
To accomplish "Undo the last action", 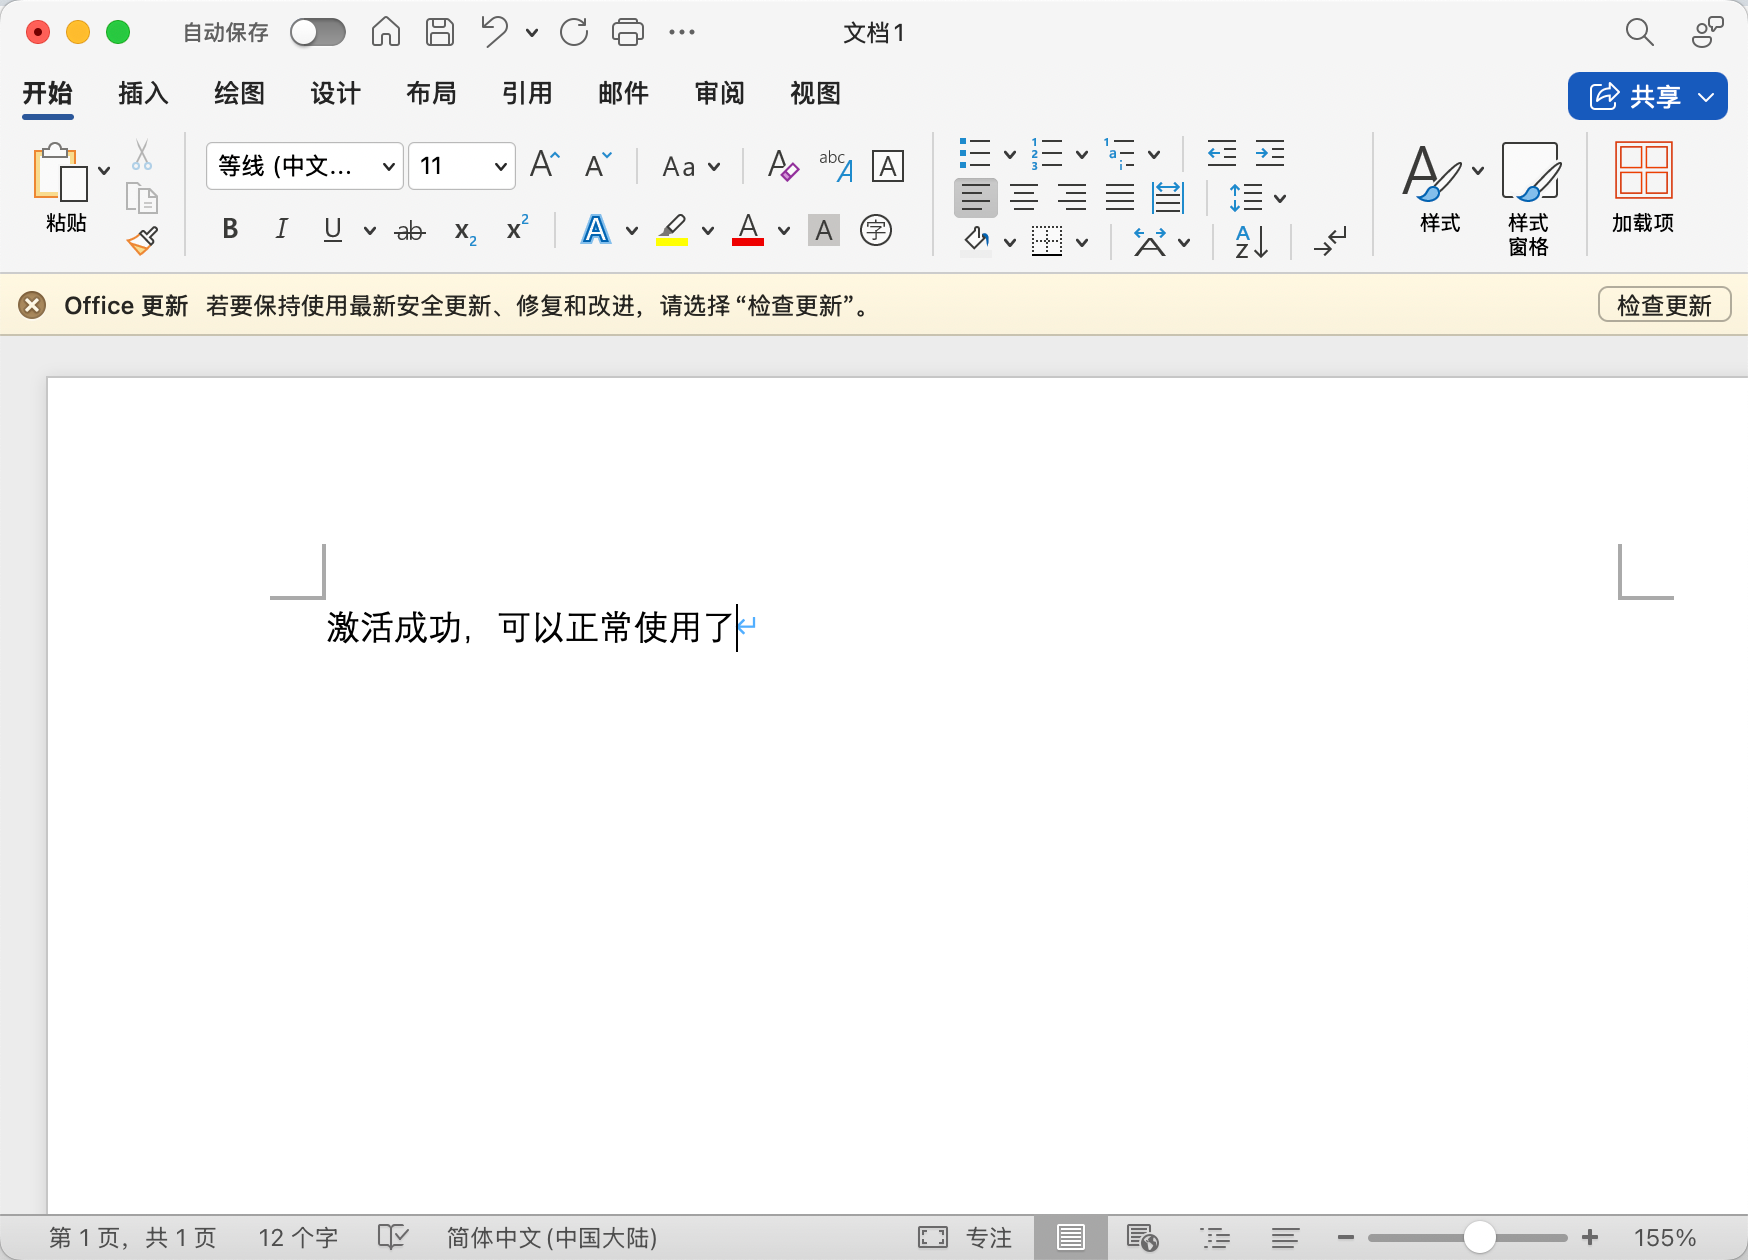I will [x=495, y=32].
